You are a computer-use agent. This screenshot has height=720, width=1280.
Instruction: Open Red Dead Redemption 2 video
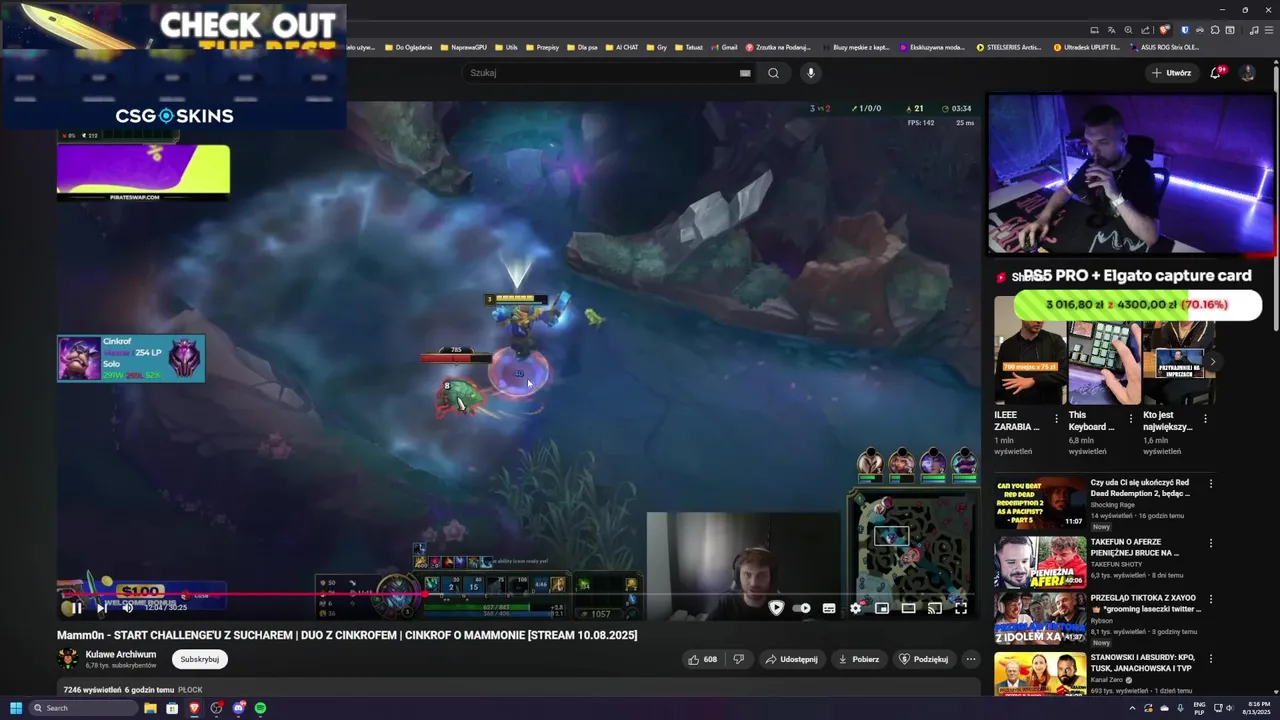[1040, 502]
